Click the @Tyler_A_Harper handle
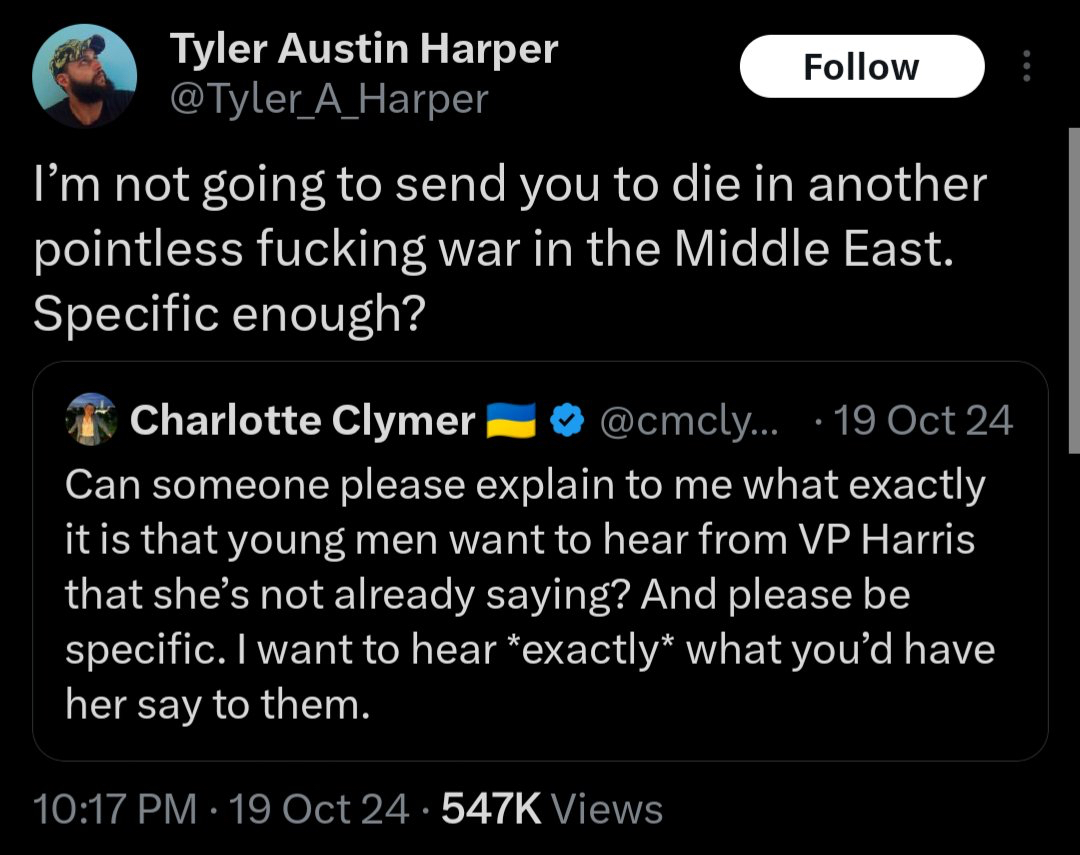Screen dimensions: 1080x855 tap(329, 98)
